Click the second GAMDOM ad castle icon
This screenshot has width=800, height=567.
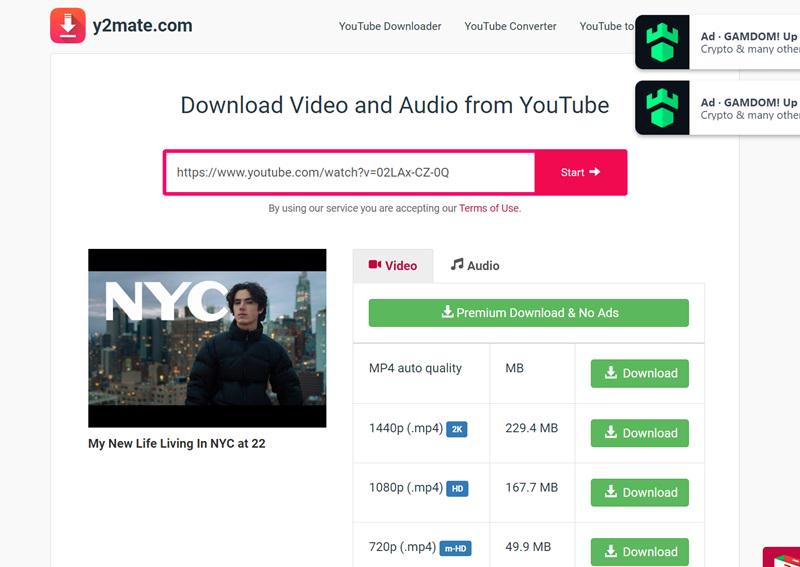(662, 108)
